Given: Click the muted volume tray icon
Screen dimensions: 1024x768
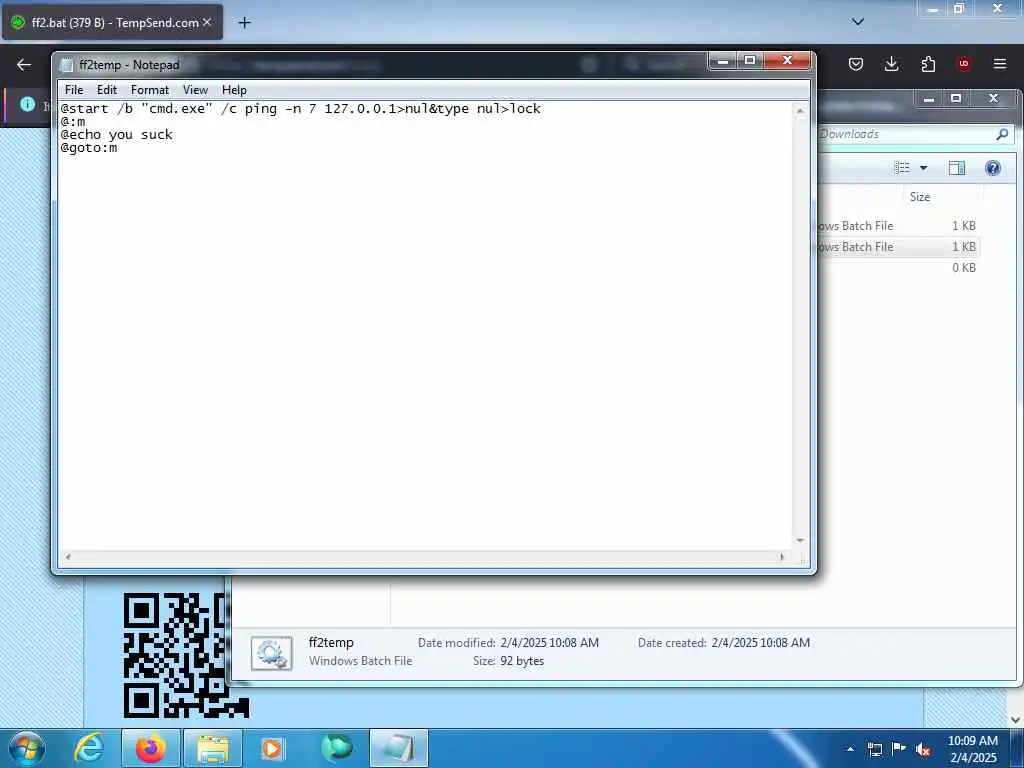Looking at the screenshot, I should click(x=923, y=750).
